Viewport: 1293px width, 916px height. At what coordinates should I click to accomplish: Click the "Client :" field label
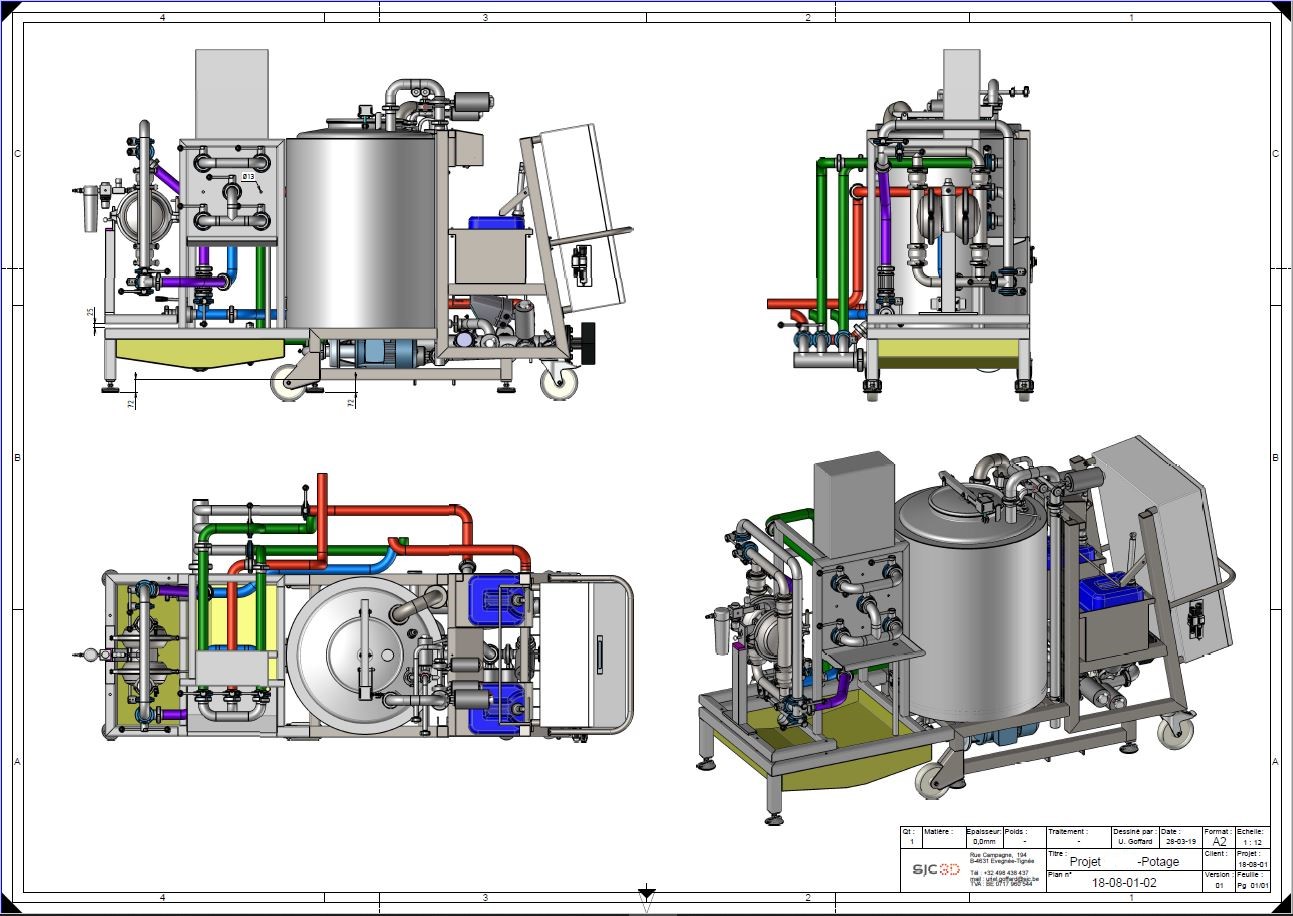pos(1216,853)
